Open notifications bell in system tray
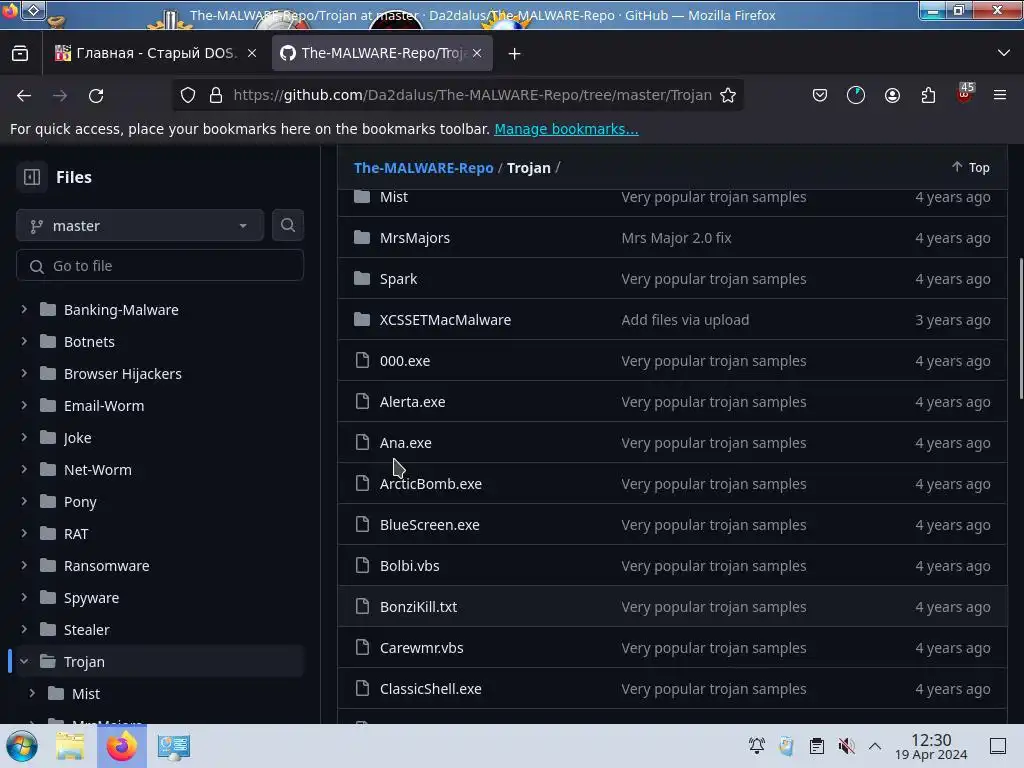The height and width of the screenshot is (768, 1024). [757, 746]
